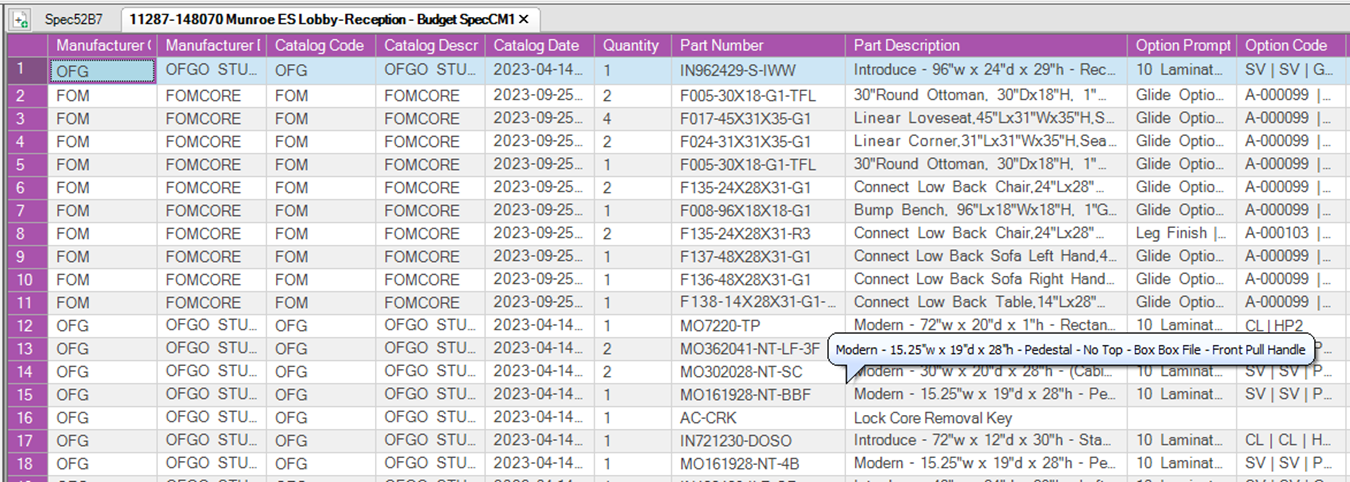Image resolution: width=1350 pixels, height=482 pixels.
Task: Click part number F017-45X31X35-G1
Action: point(758,118)
